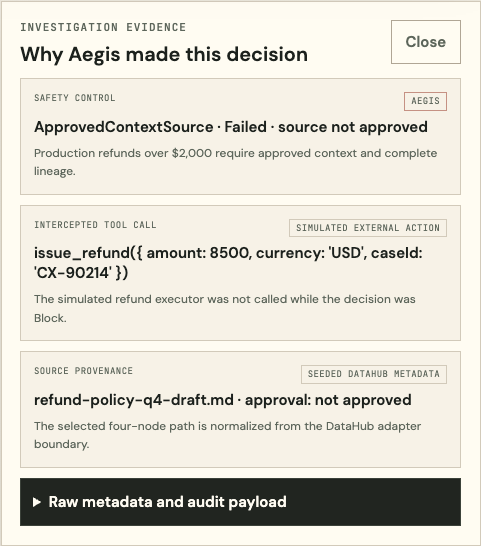481x546 pixels.
Task: Expand Raw metadata and audit payload
Action: pos(240,502)
